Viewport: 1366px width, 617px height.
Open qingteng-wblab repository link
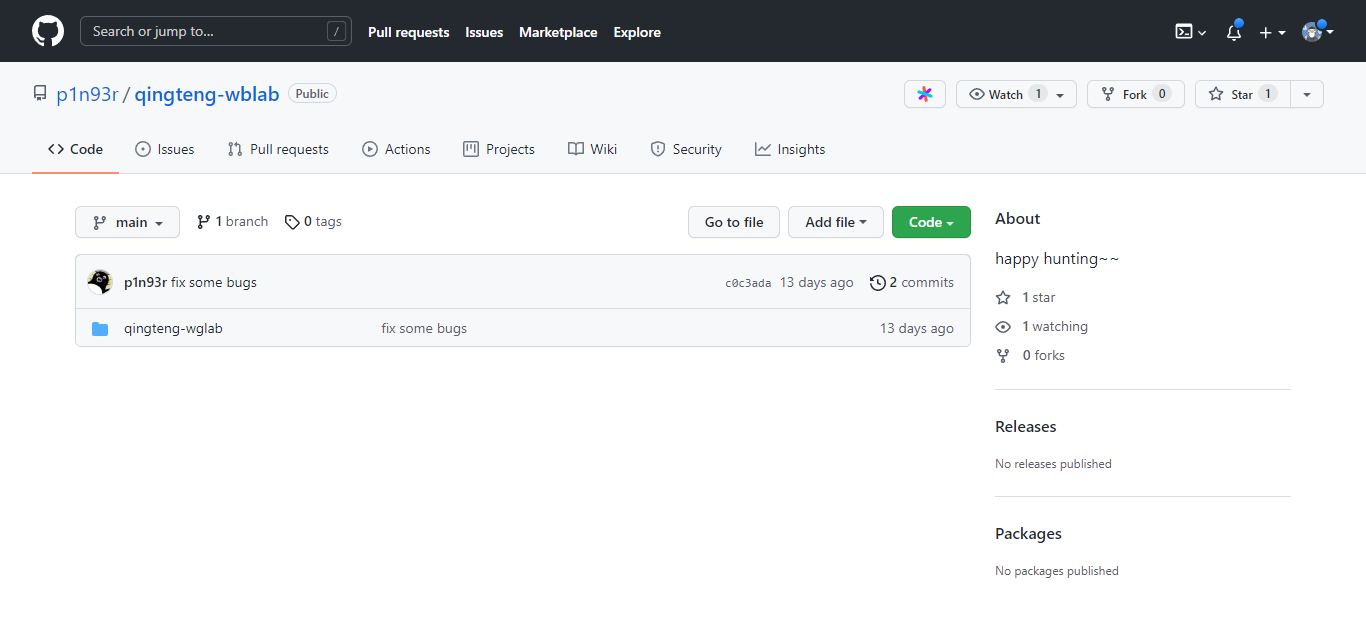pos(207,94)
